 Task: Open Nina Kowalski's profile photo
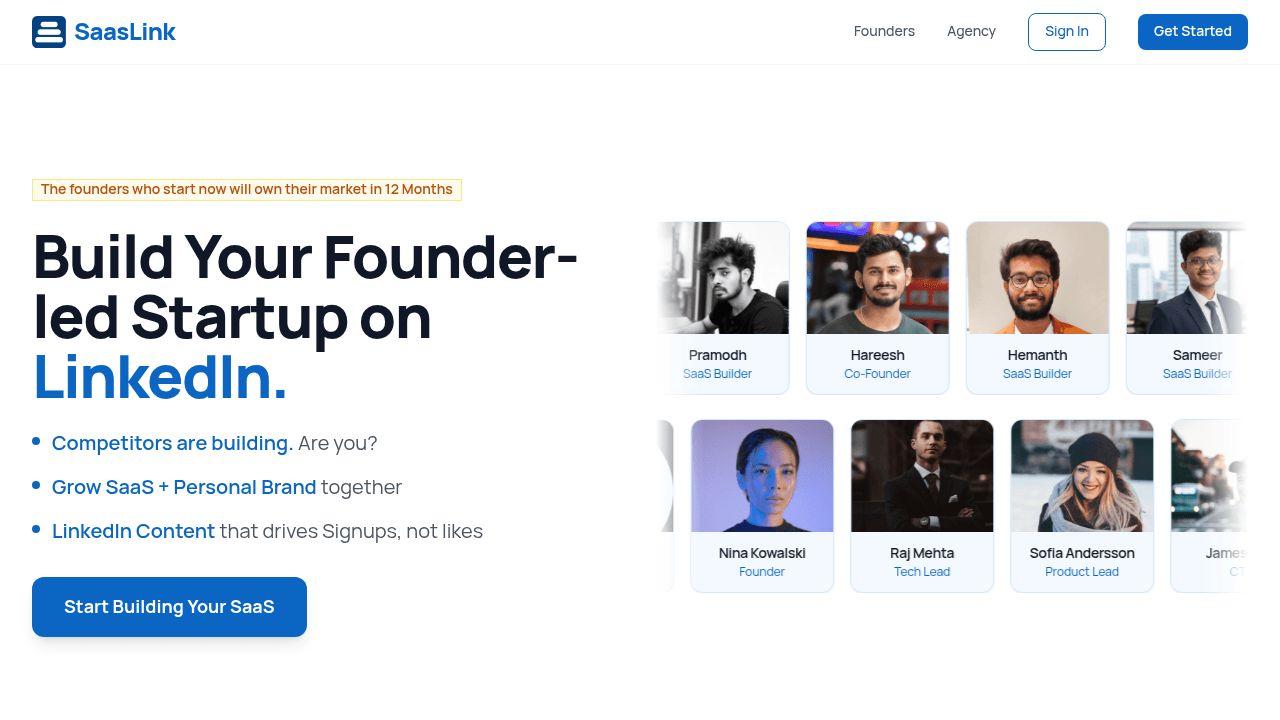point(762,476)
